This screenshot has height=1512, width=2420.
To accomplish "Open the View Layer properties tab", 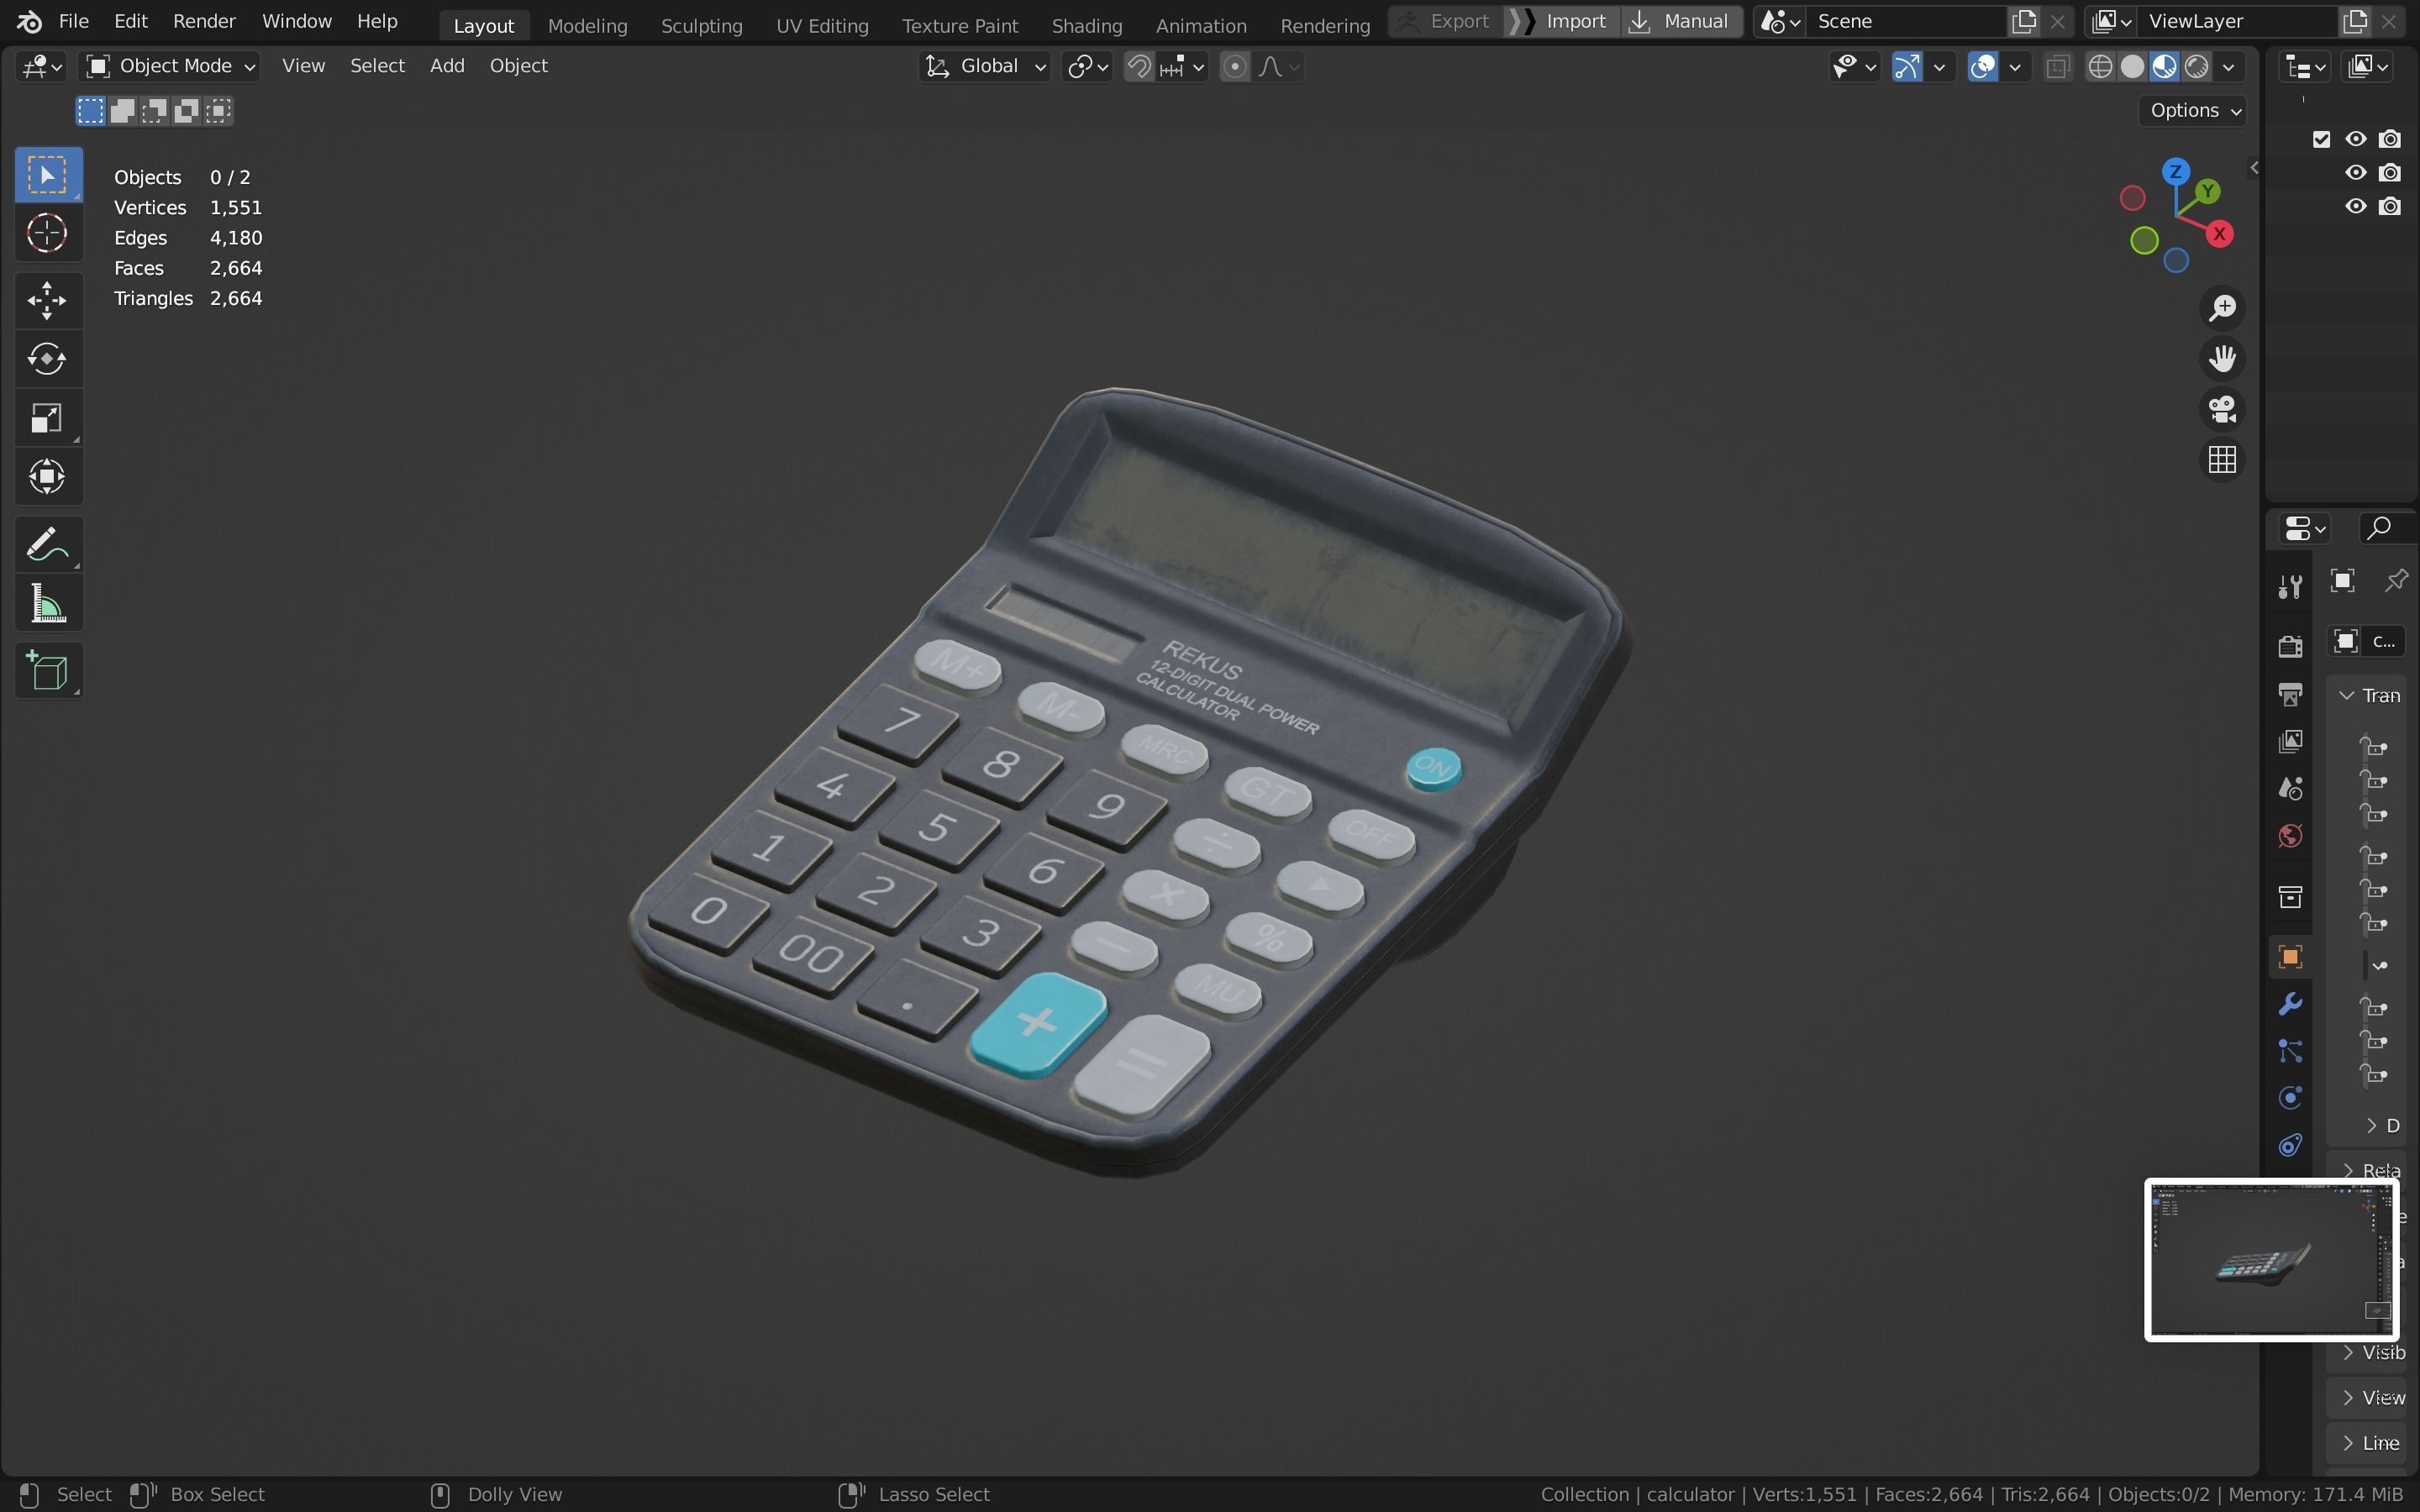I will (2290, 741).
